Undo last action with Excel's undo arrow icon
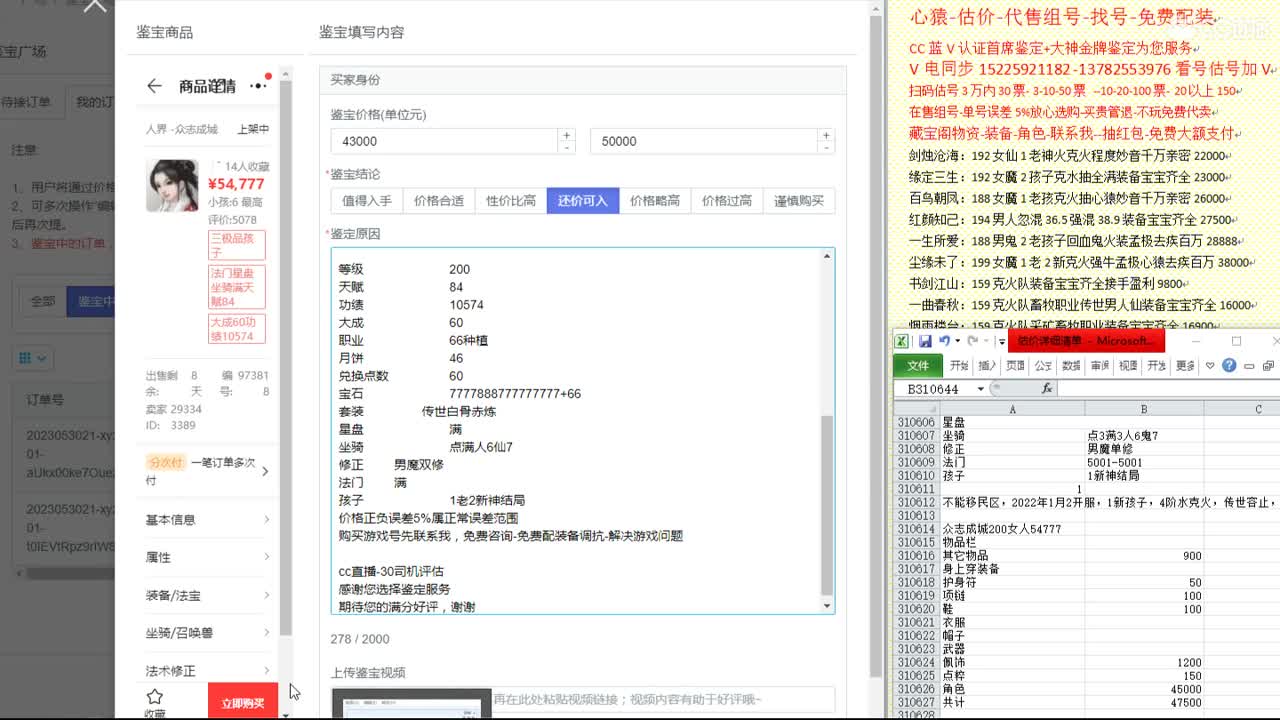Viewport: 1280px width, 720px height. 944,341
